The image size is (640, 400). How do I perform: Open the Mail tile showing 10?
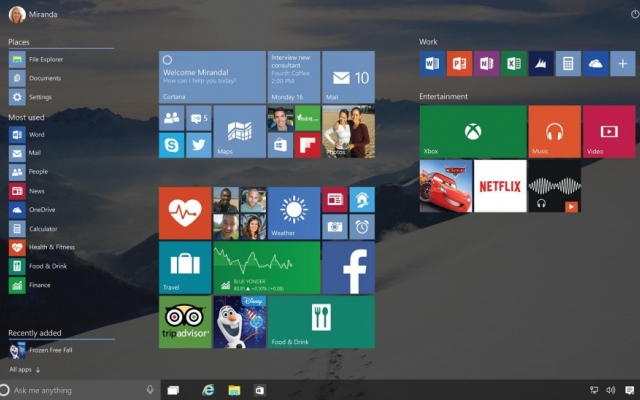349,77
